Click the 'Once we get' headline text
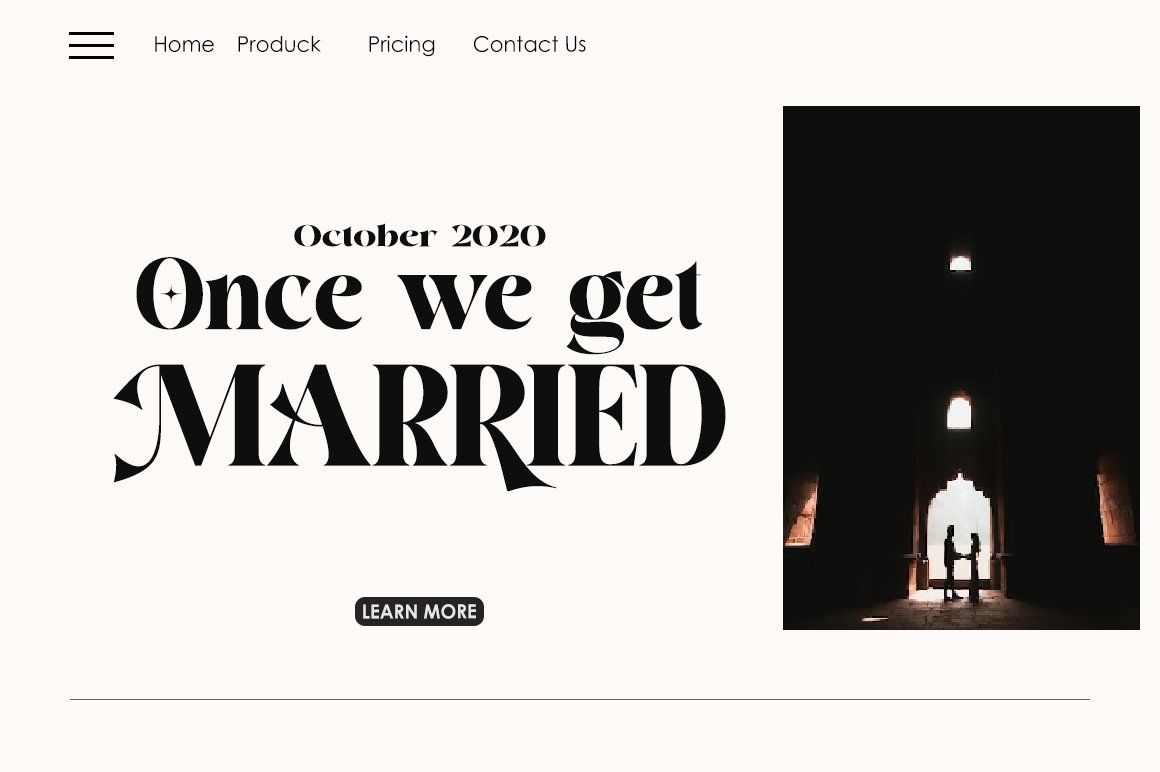The image size is (1160, 772). 419,295
